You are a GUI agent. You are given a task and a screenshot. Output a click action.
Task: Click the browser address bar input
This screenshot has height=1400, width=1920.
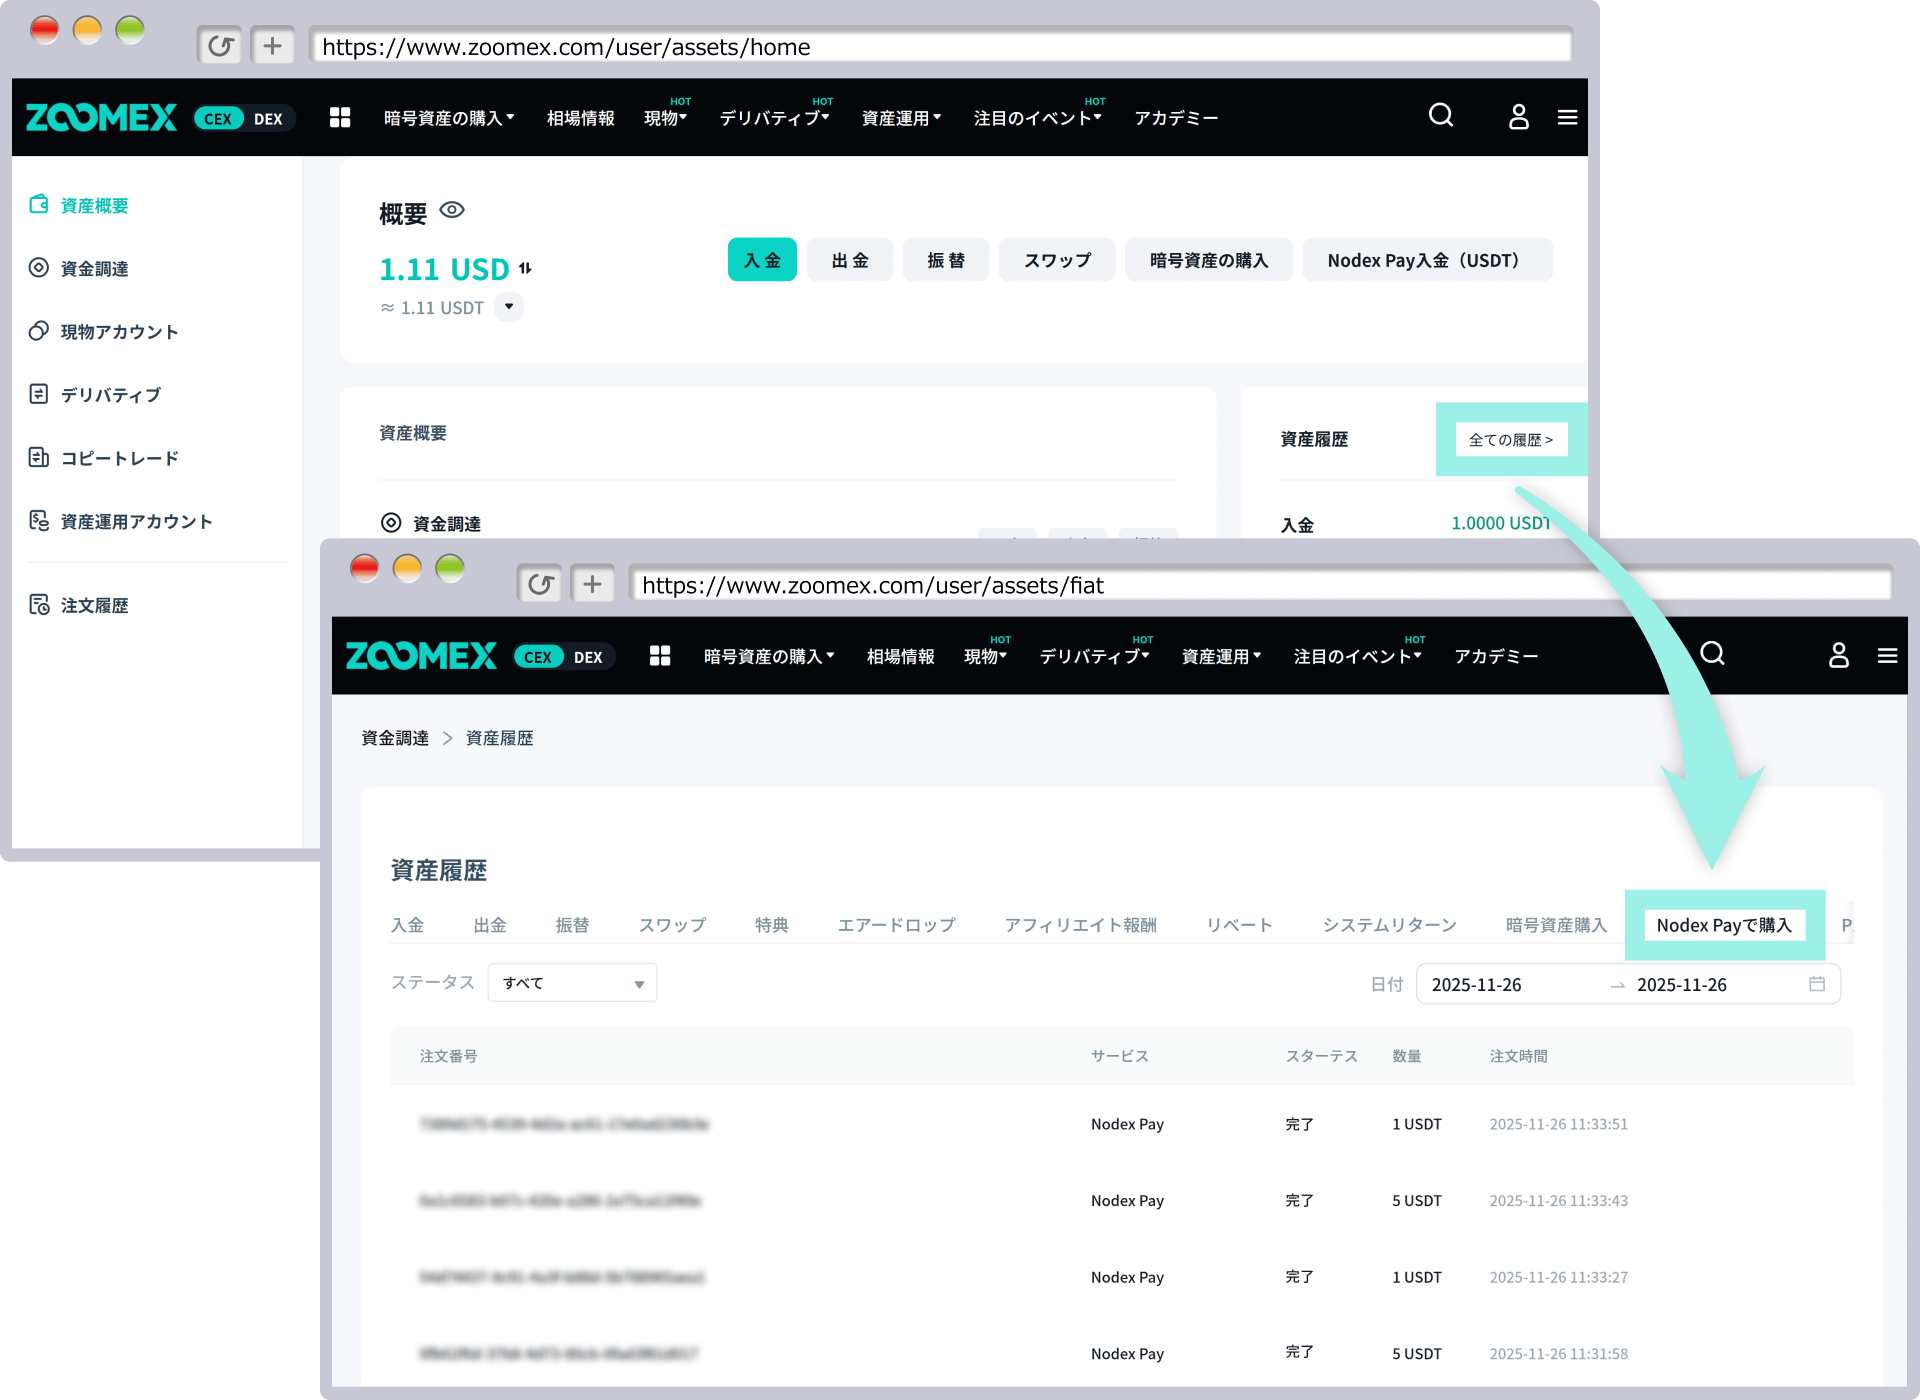(940, 46)
